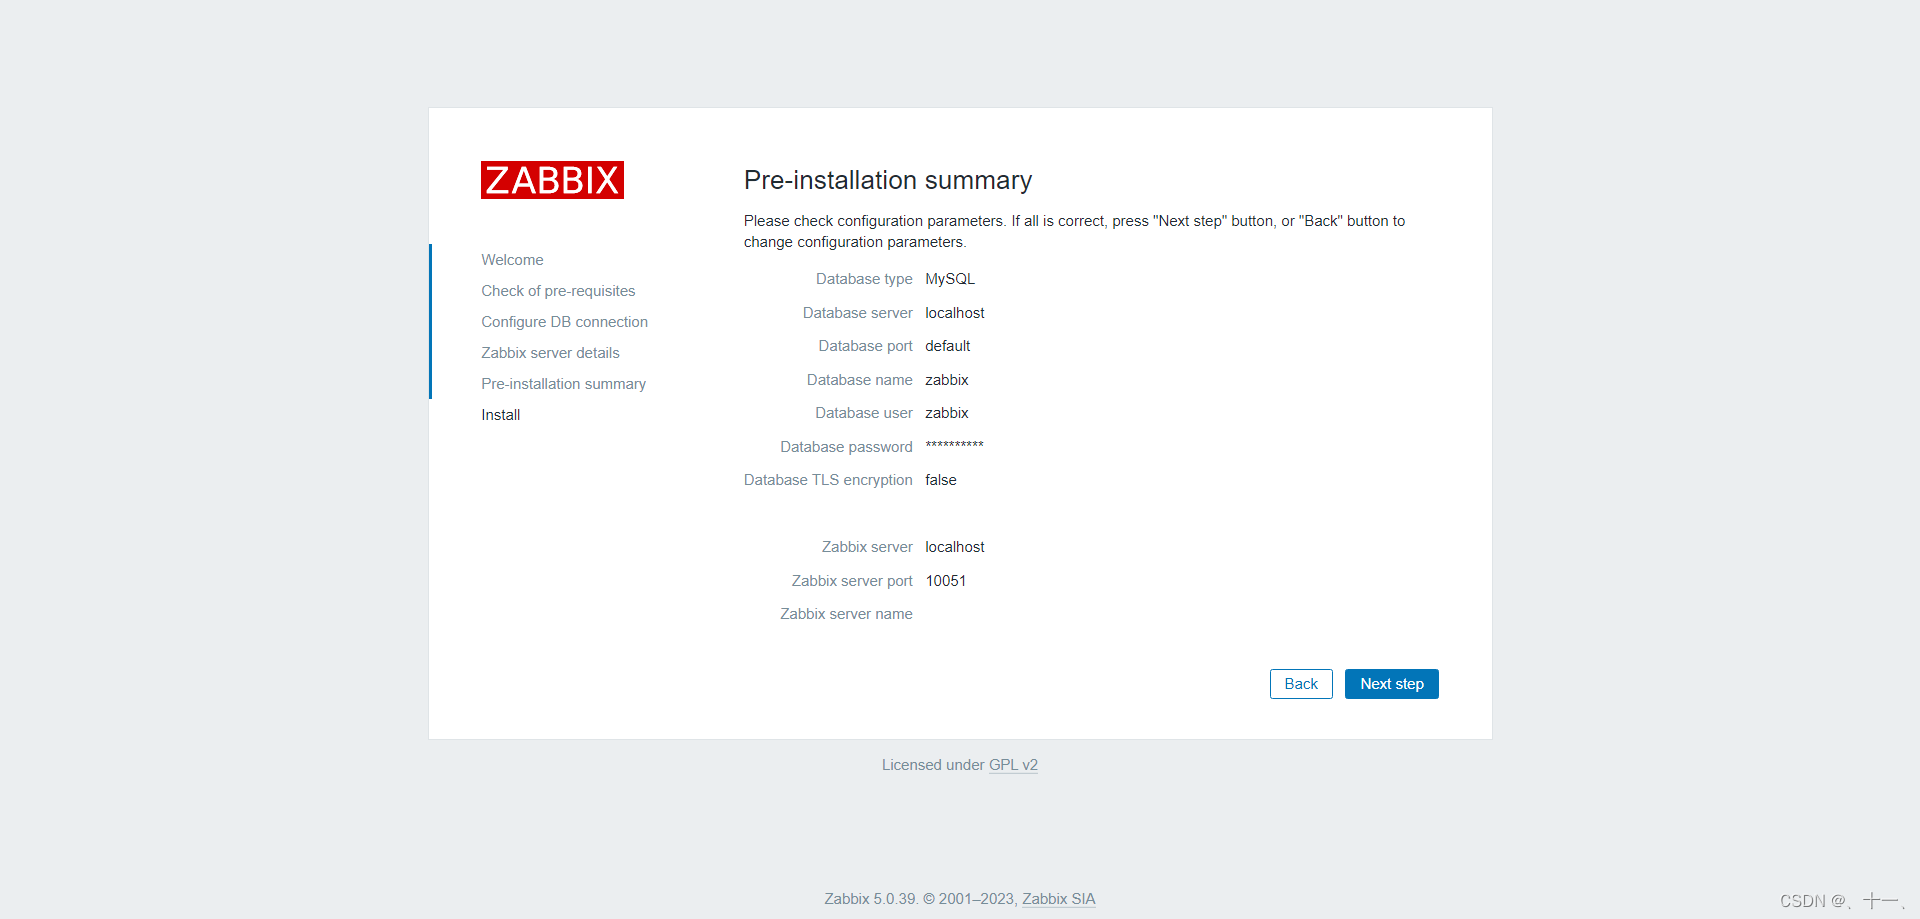This screenshot has width=1920, height=919.
Task: Open the Zabbix SIA link
Action: coord(1058,899)
